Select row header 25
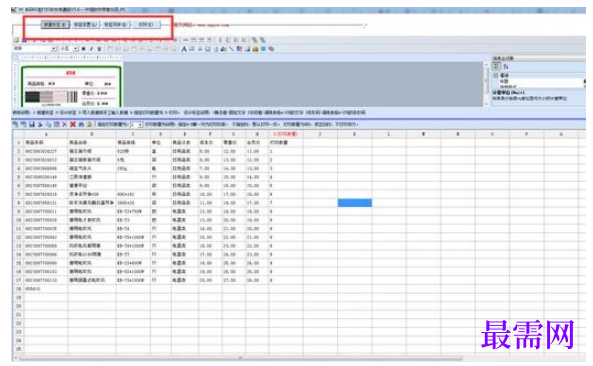This screenshot has width=593, height=366. point(18,349)
